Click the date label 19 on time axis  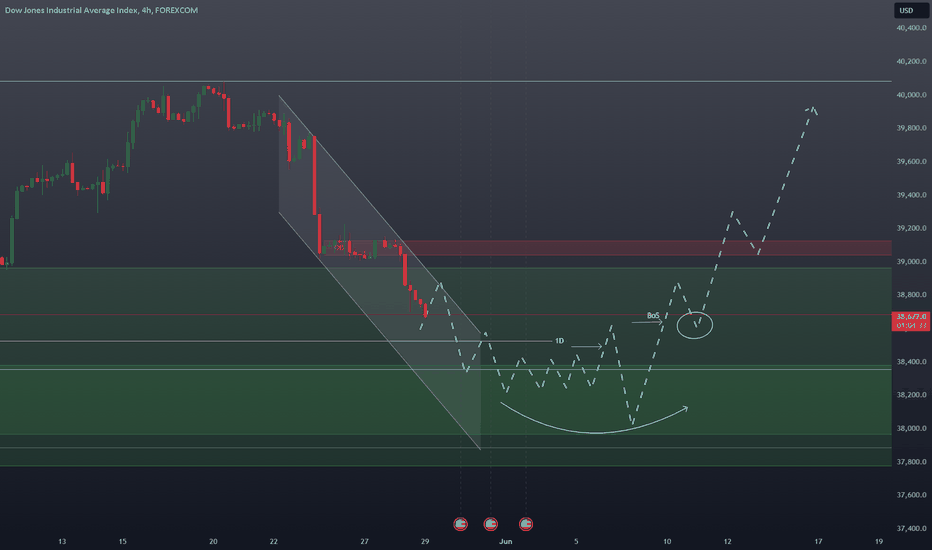pos(879,542)
